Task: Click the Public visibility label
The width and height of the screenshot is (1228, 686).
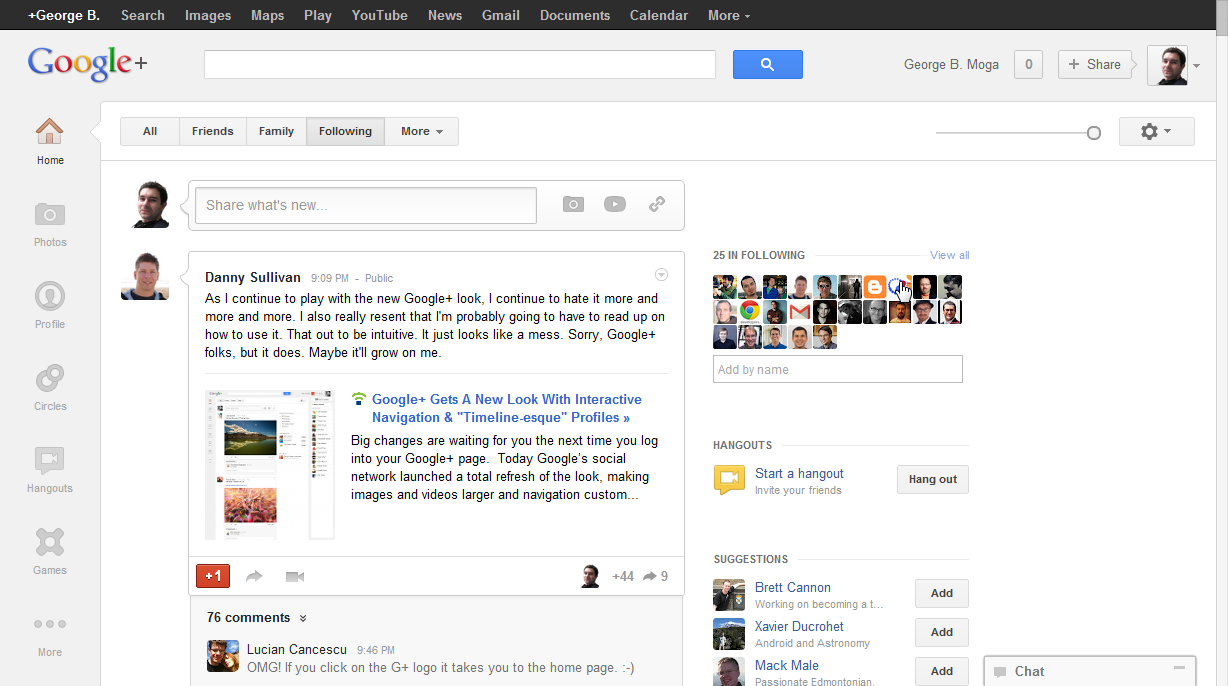Action: [379, 278]
